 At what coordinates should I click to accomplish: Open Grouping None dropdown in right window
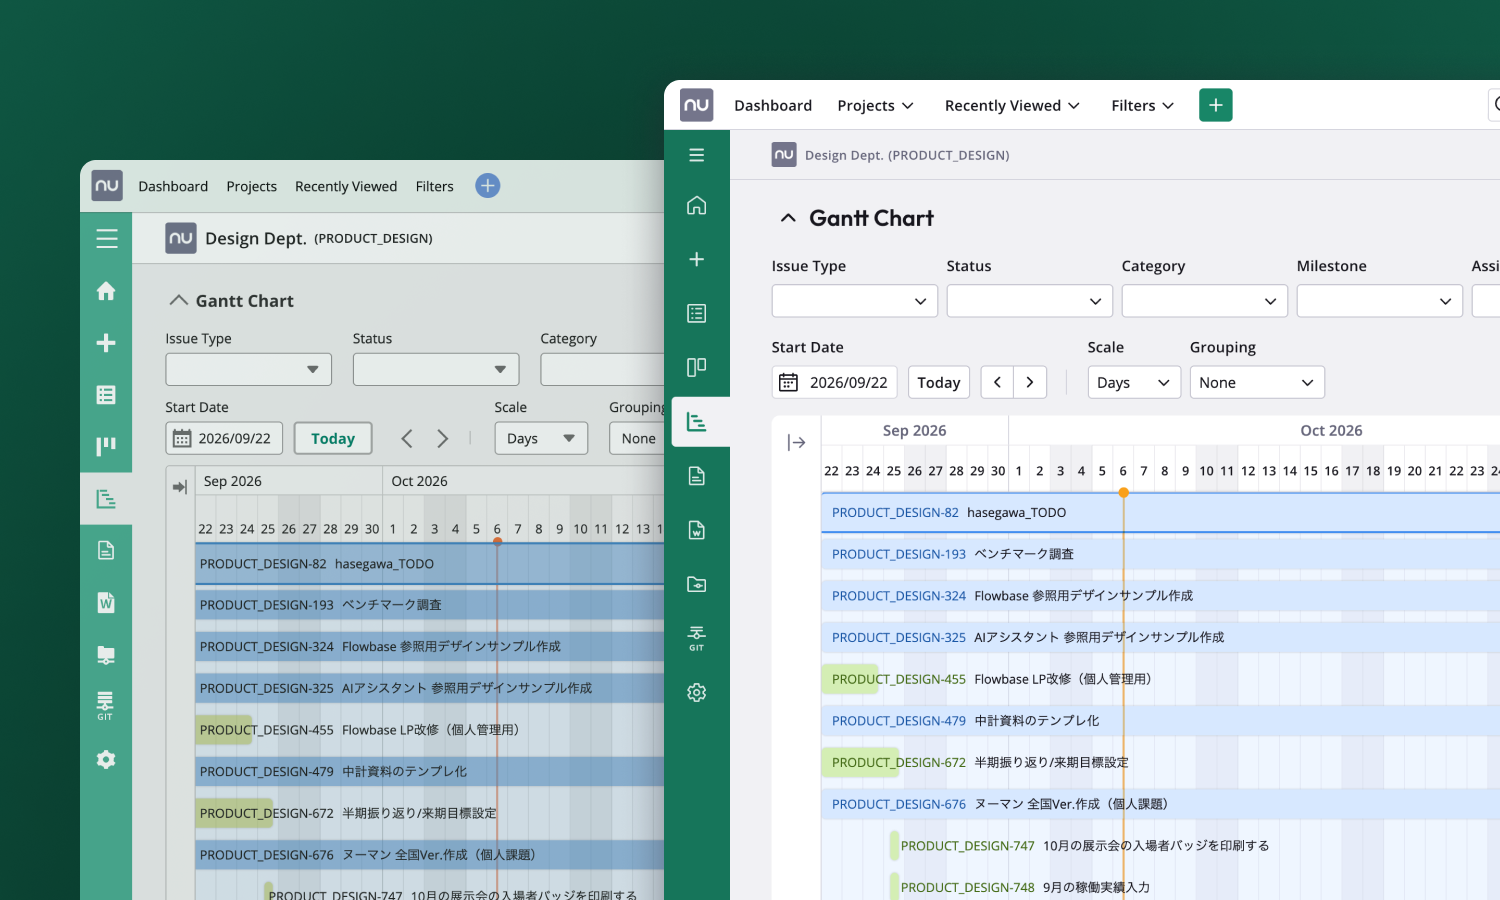pyautogui.click(x=1257, y=382)
